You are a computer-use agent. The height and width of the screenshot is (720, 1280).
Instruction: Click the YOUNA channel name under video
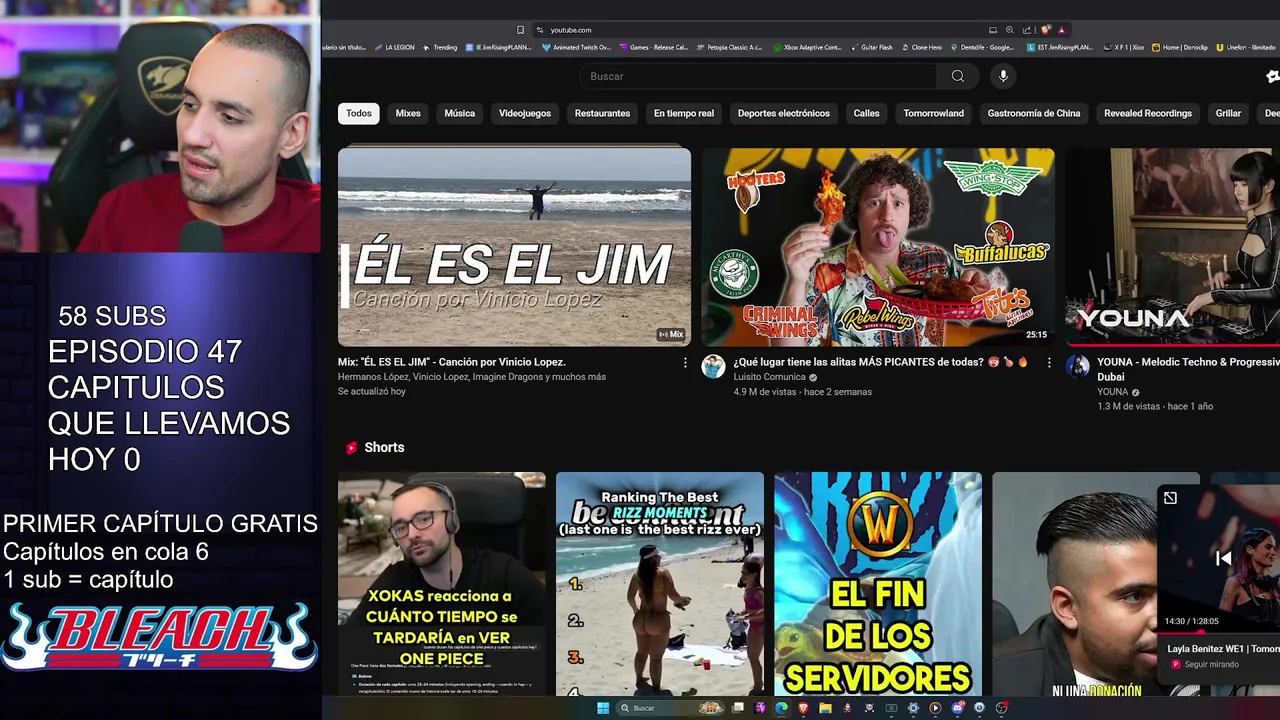1112,392
